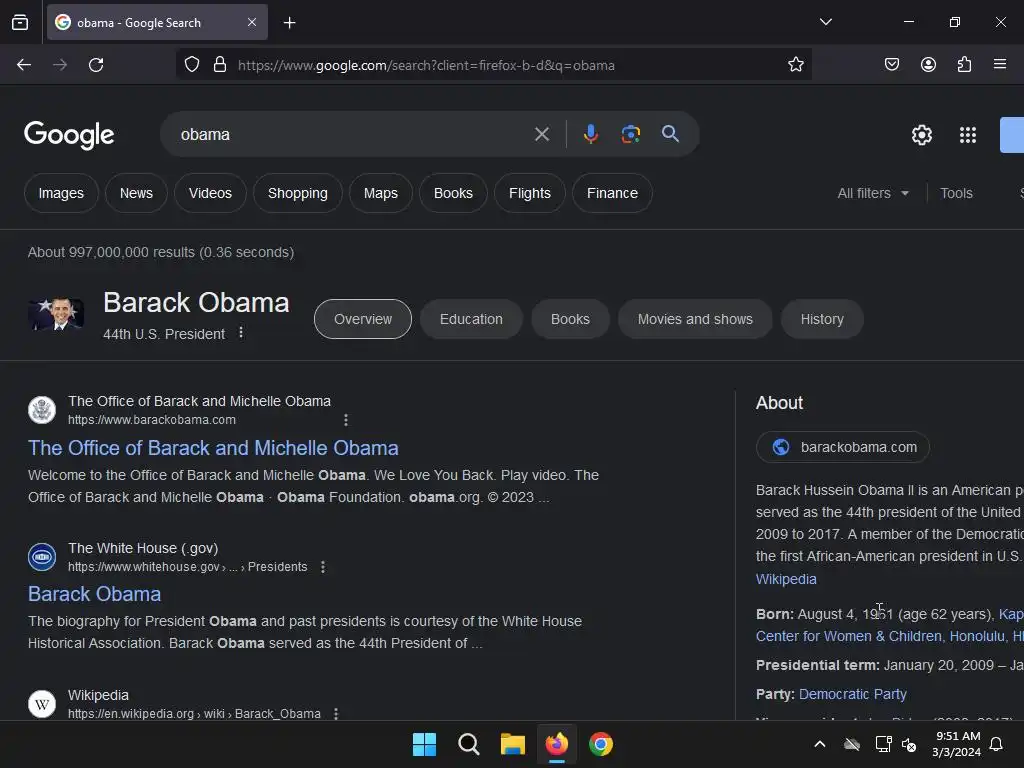
Task: Bookmark this page with star icon
Action: (795, 65)
